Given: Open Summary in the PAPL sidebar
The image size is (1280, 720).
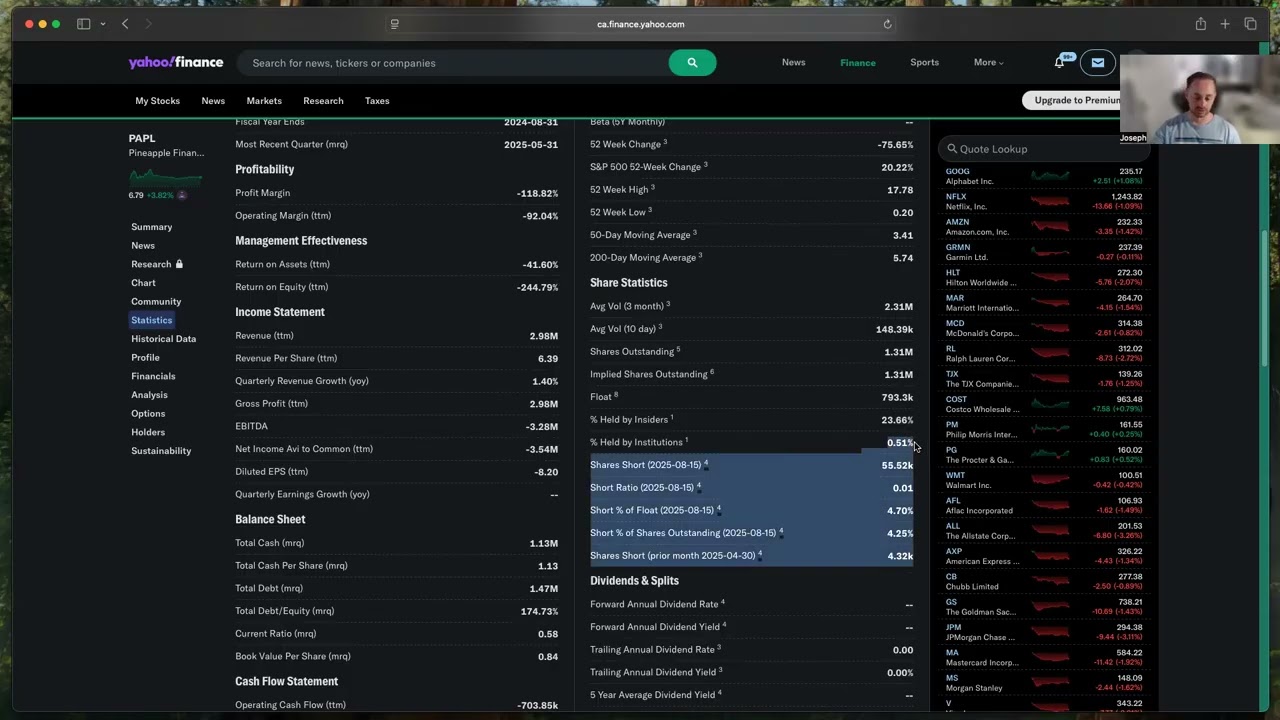Looking at the screenshot, I should tap(151, 227).
